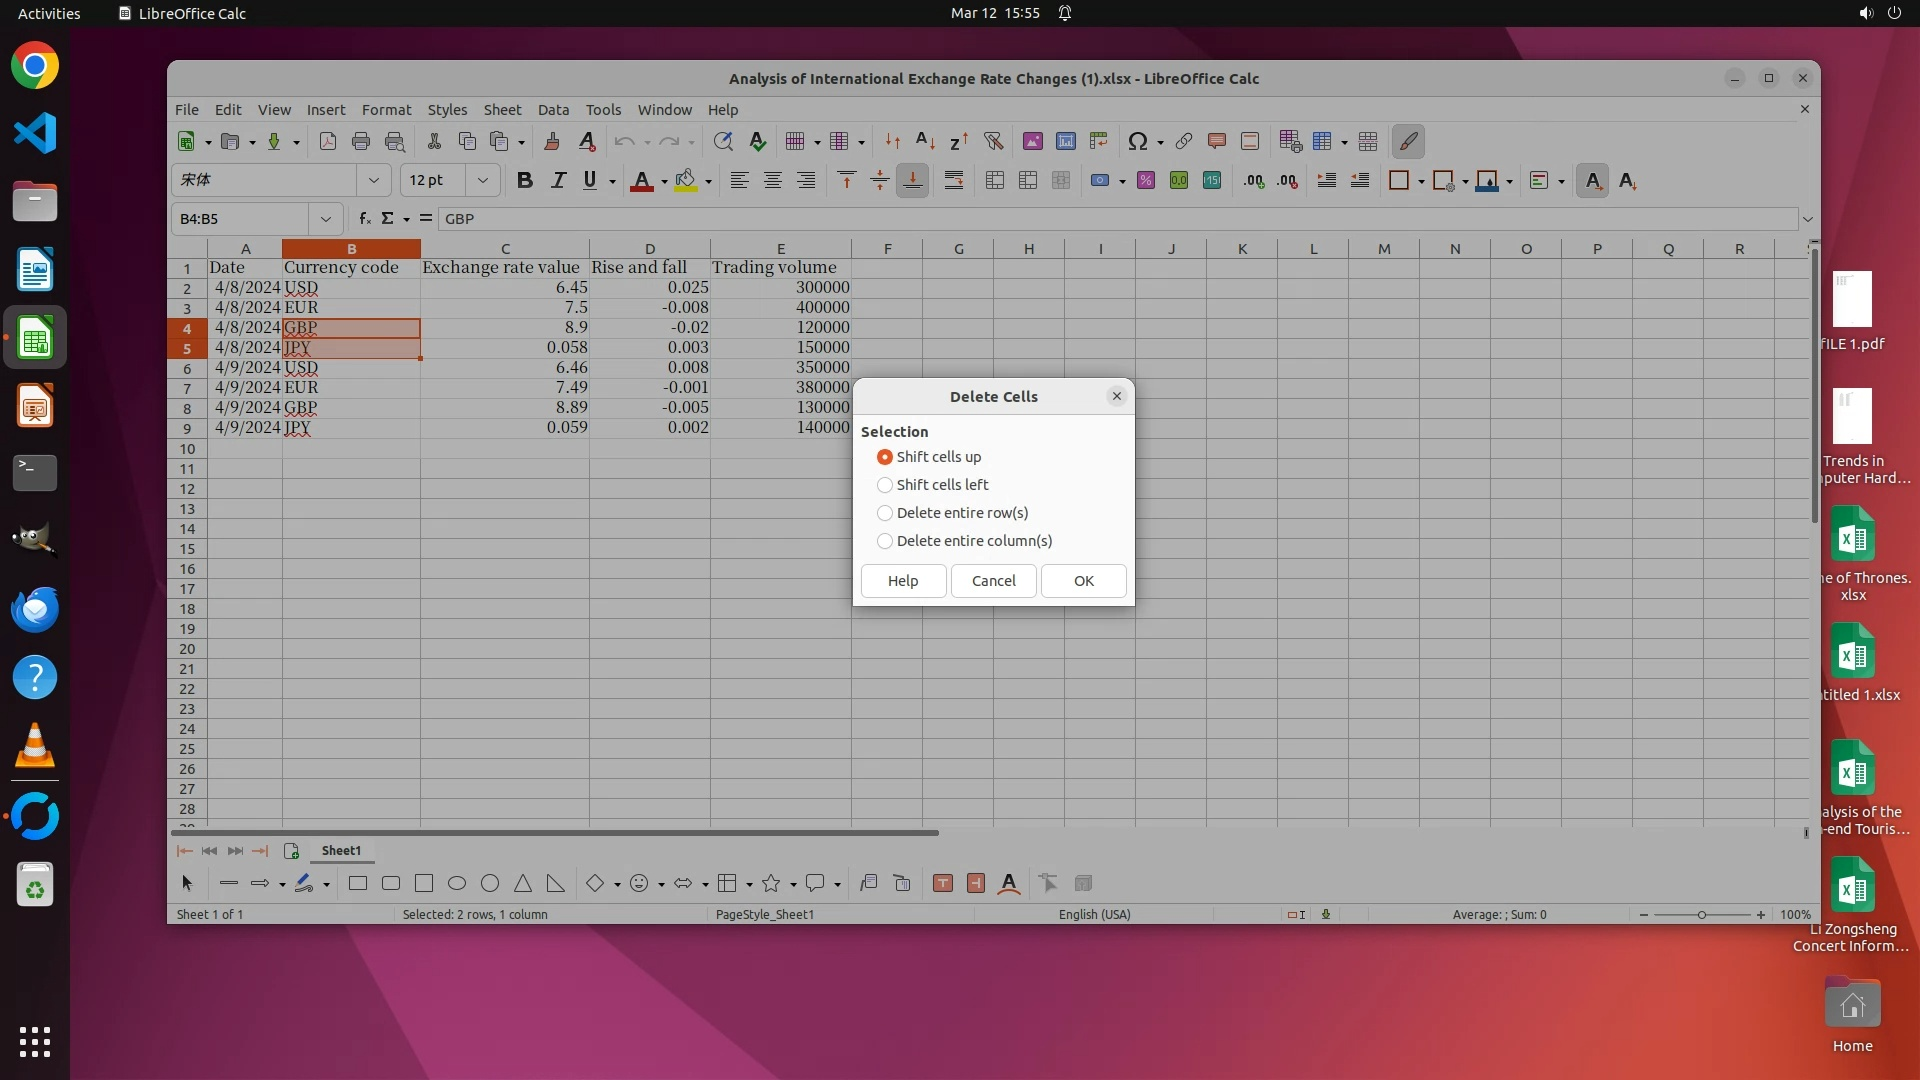Open the font size dropdown arrow
Image resolution: width=1920 pixels, height=1080 pixels.
(482, 181)
